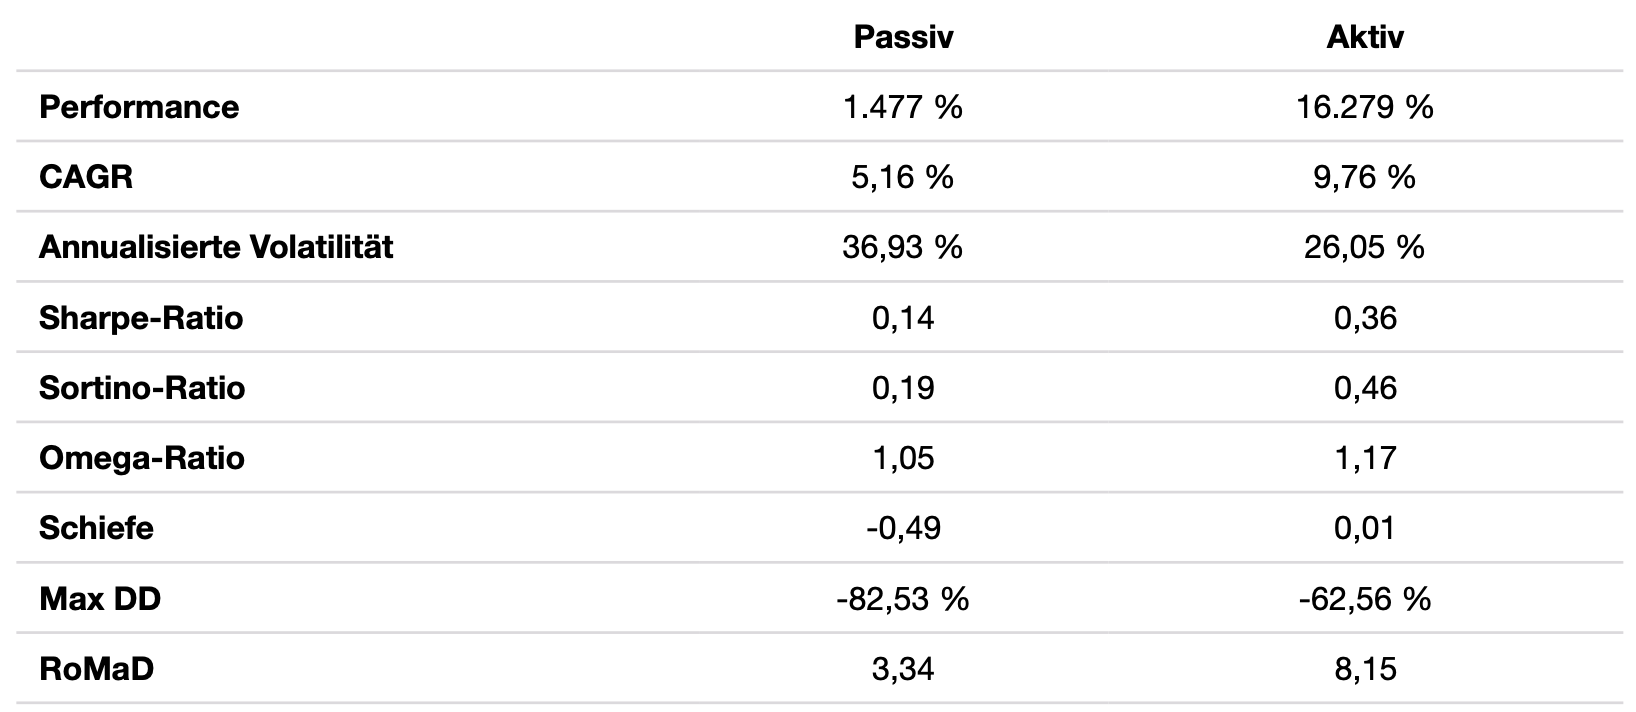Click the Aktiv Sharpe-Ratio value 0,36
The width and height of the screenshot is (1636, 712).
1365,318
